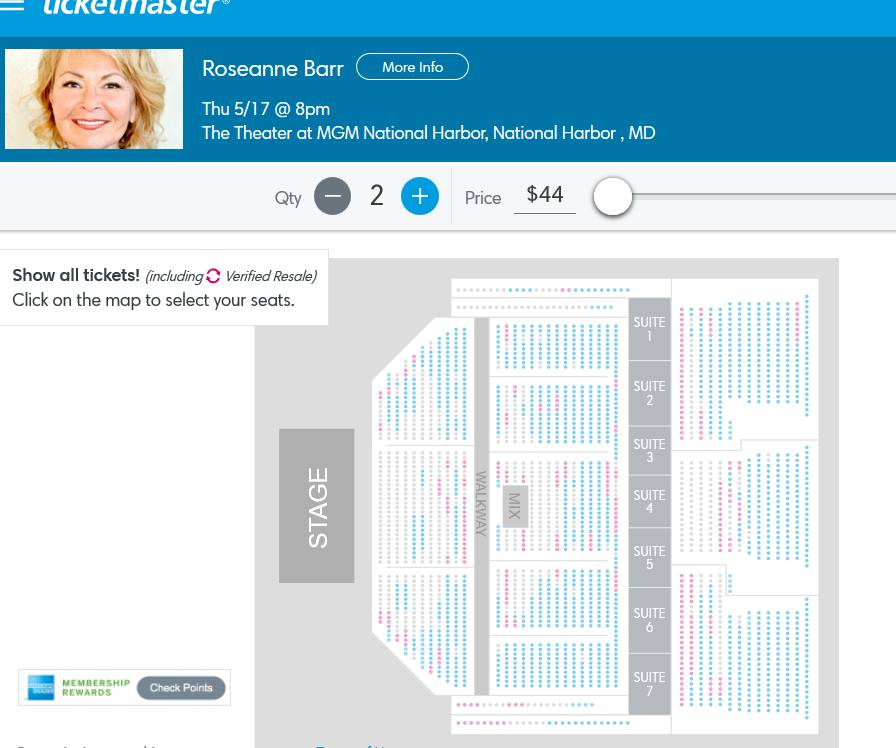Increase ticket quantity with plus button

(420, 196)
